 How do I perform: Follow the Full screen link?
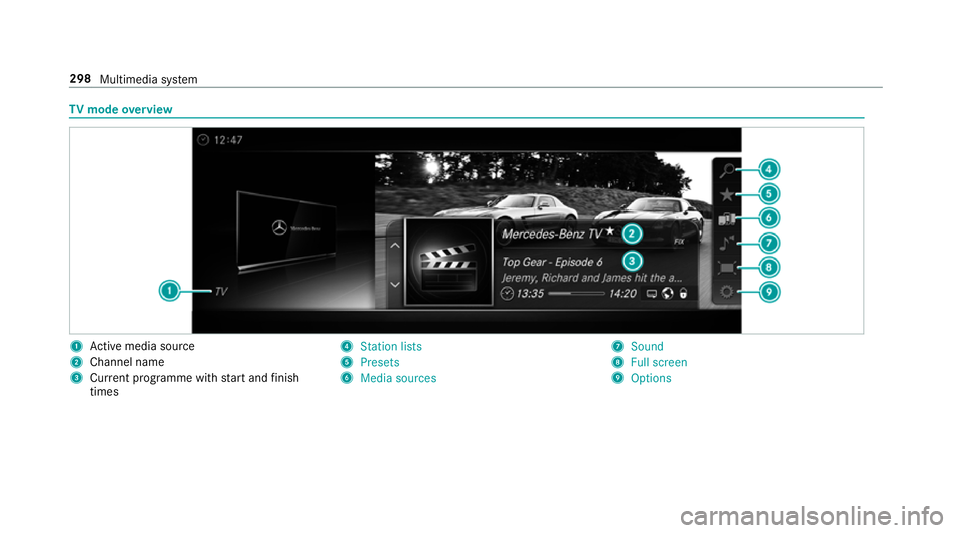(x=659, y=362)
